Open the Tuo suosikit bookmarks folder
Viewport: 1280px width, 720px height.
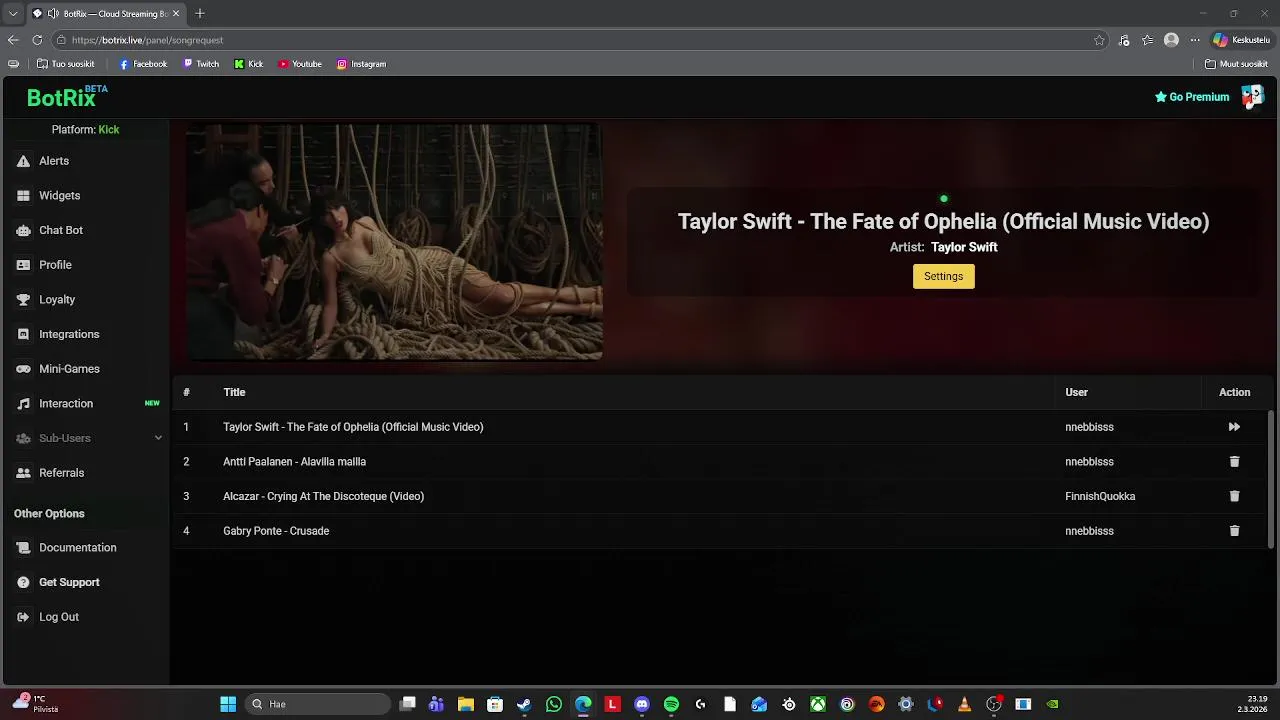pos(65,64)
